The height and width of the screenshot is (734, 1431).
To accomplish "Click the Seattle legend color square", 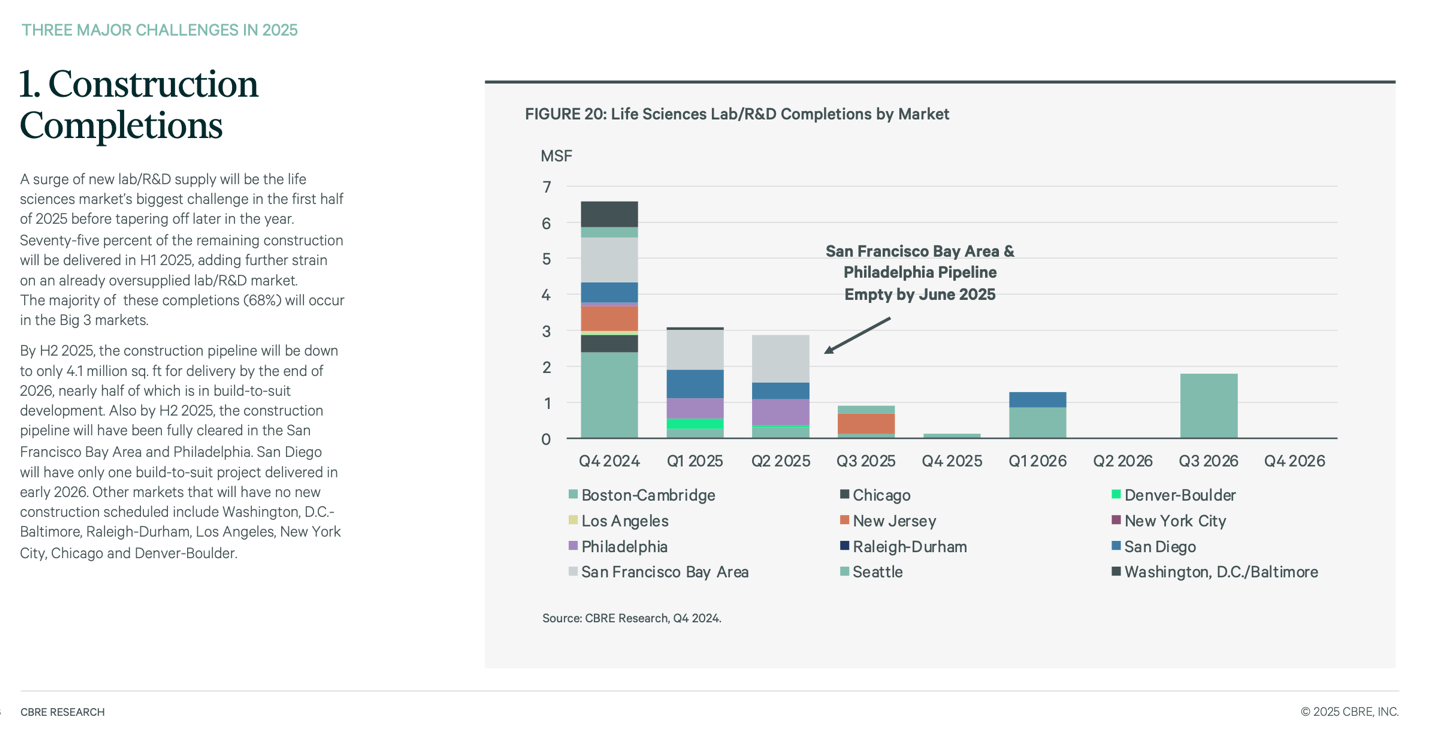I will click(x=846, y=571).
